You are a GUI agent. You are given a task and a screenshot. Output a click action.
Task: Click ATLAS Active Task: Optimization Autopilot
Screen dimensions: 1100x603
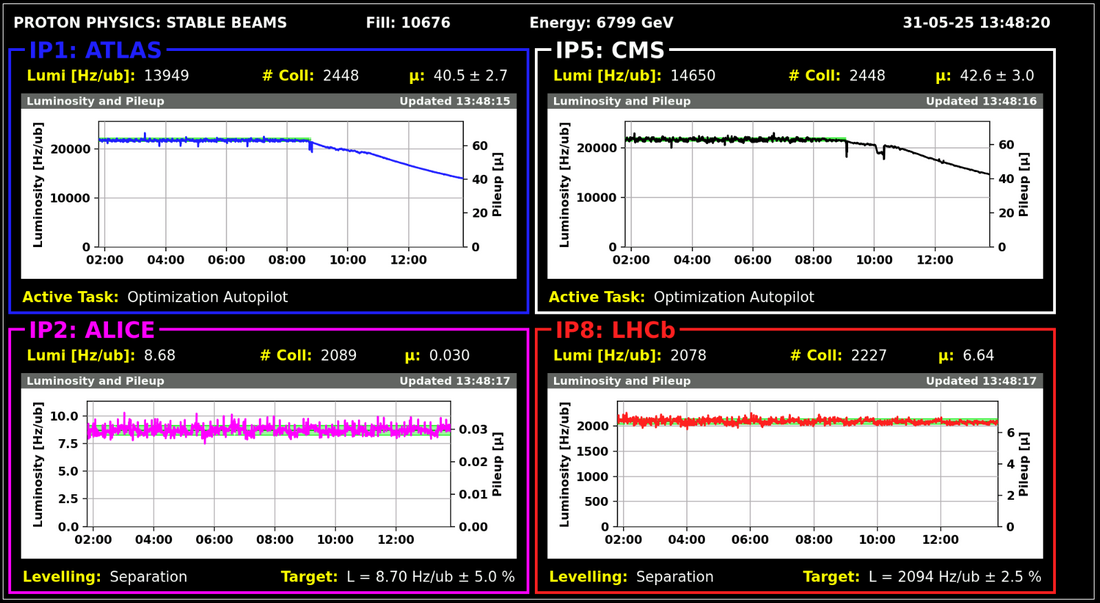[155, 297]
